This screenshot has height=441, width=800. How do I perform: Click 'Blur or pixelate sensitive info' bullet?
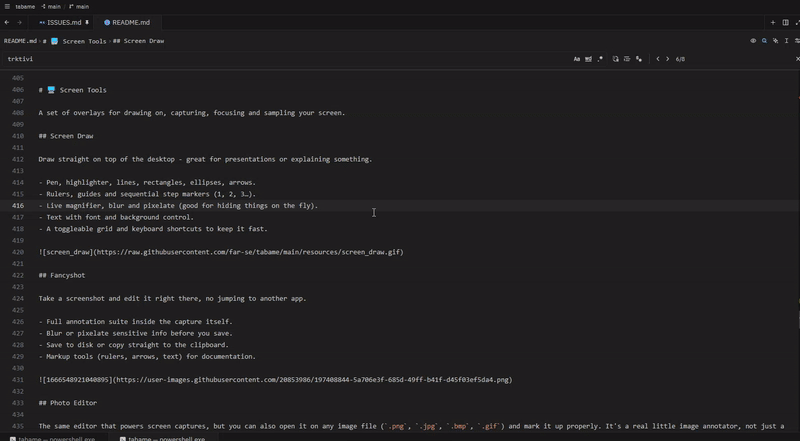135,333
